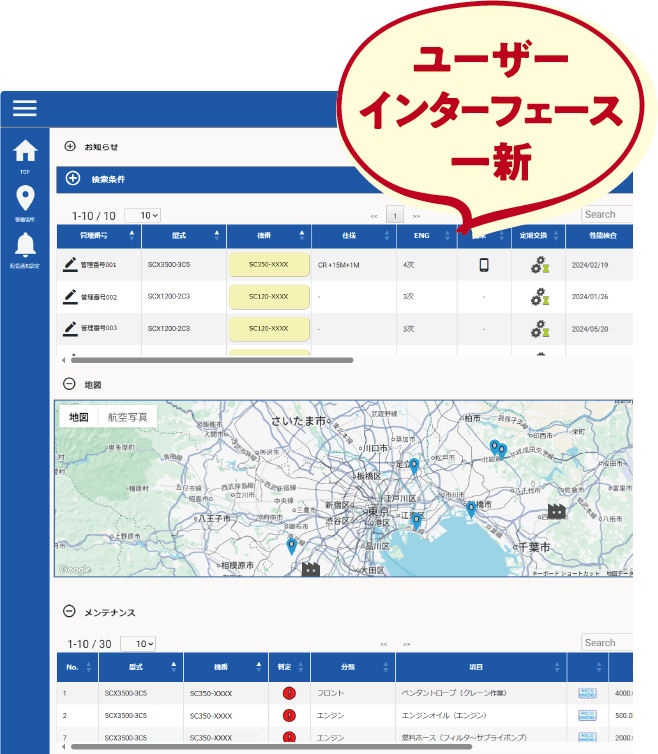This screenshot has height=754, width=658.
Task: Select ペンダントロープ (クレーン作業) item
Action: coord(454,693)
